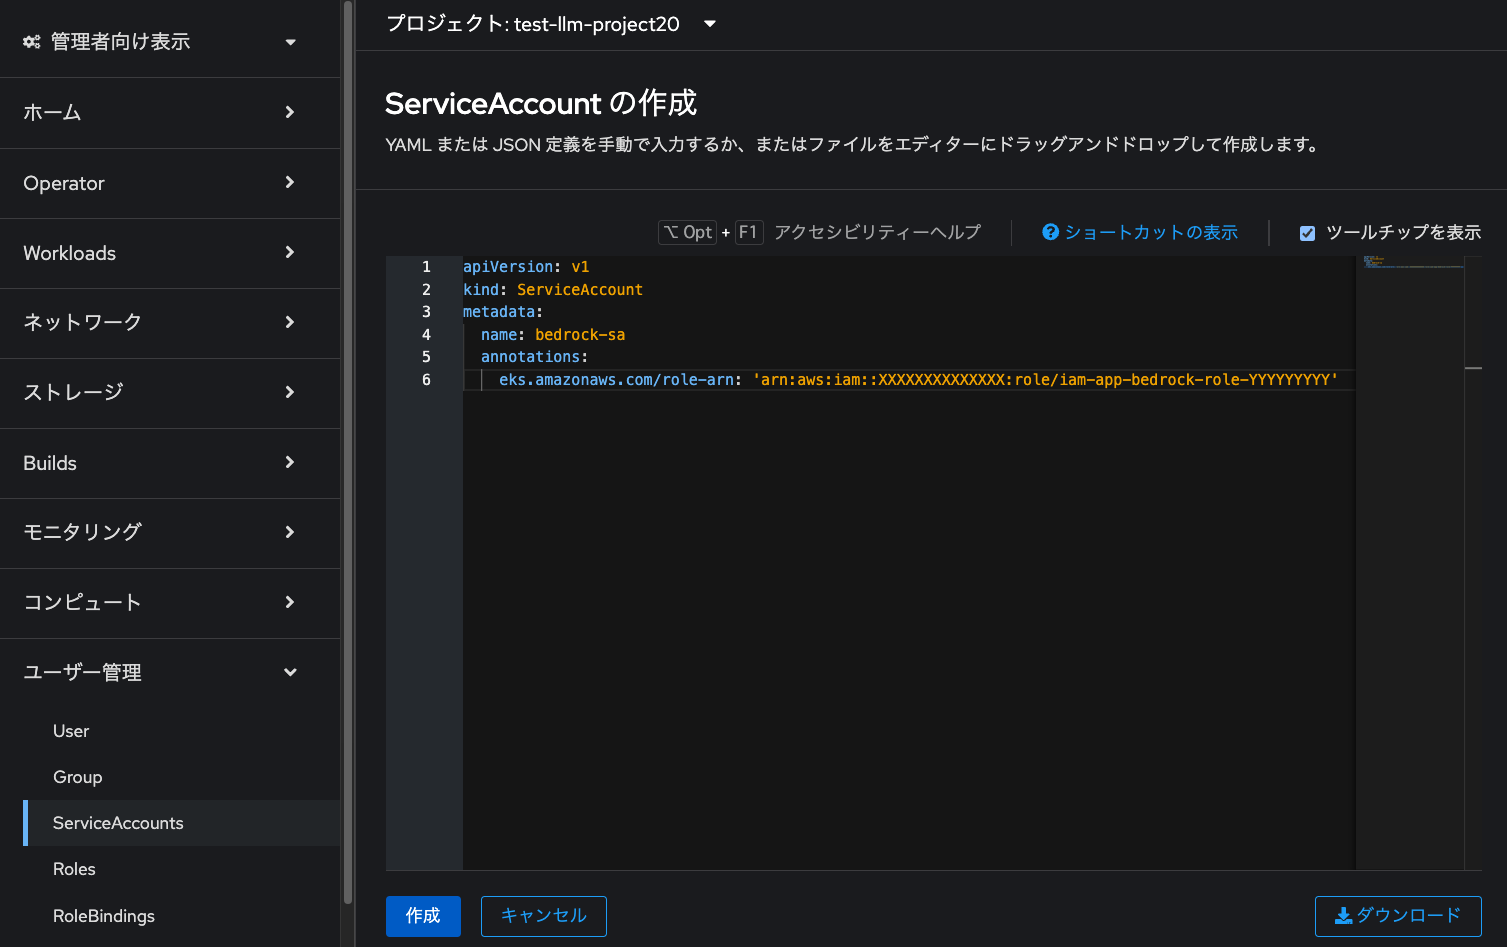Screen dimensions: 1507x947
Task: Expand the モニタリング navigation section
Action: coord(170,533)
